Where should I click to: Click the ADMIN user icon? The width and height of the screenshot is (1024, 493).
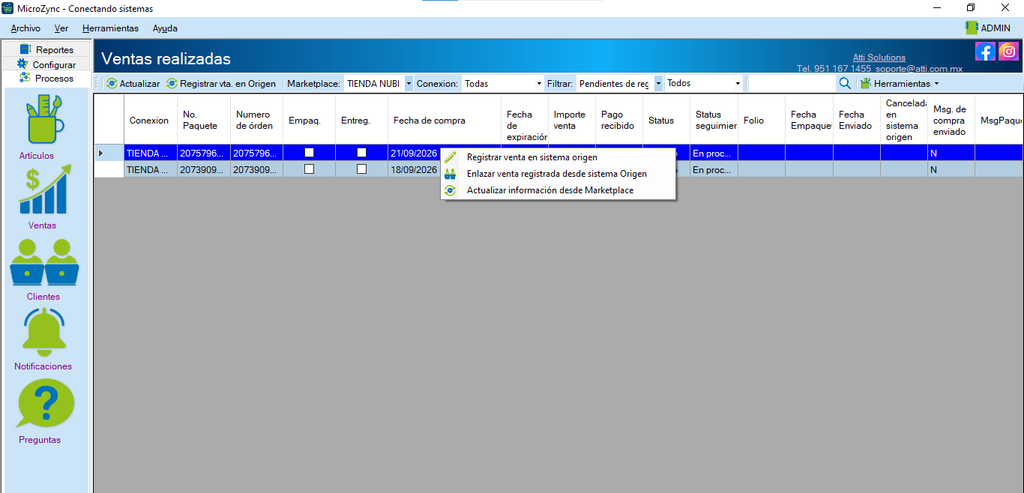tap(971, 28)
